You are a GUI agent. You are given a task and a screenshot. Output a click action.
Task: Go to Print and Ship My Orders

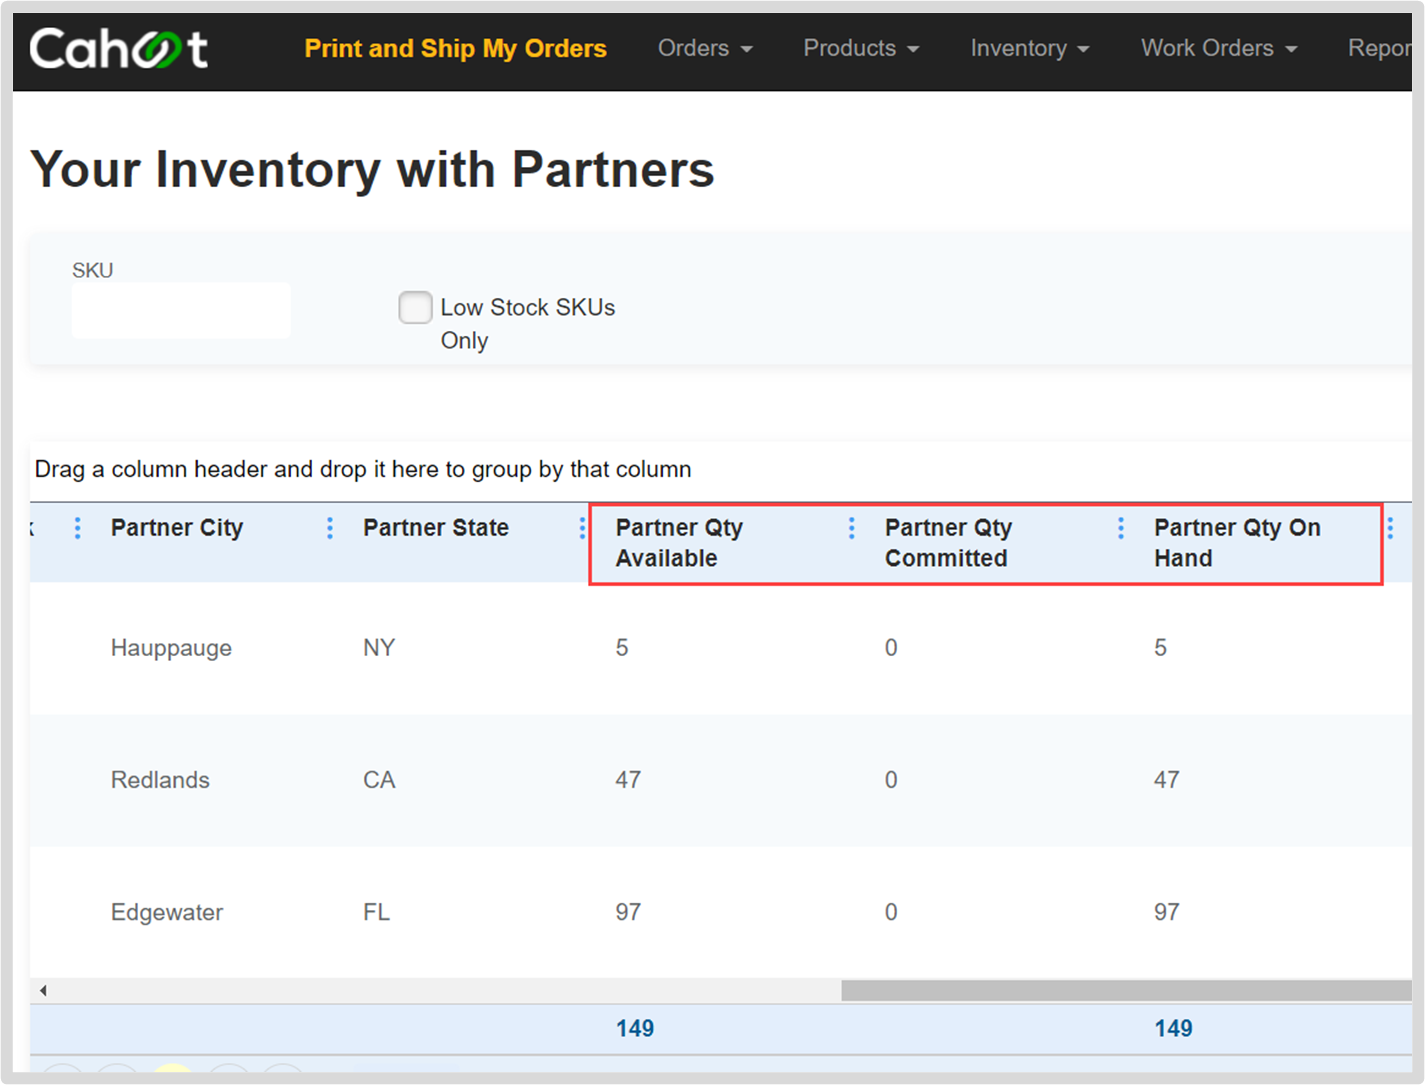click(456, 48)
